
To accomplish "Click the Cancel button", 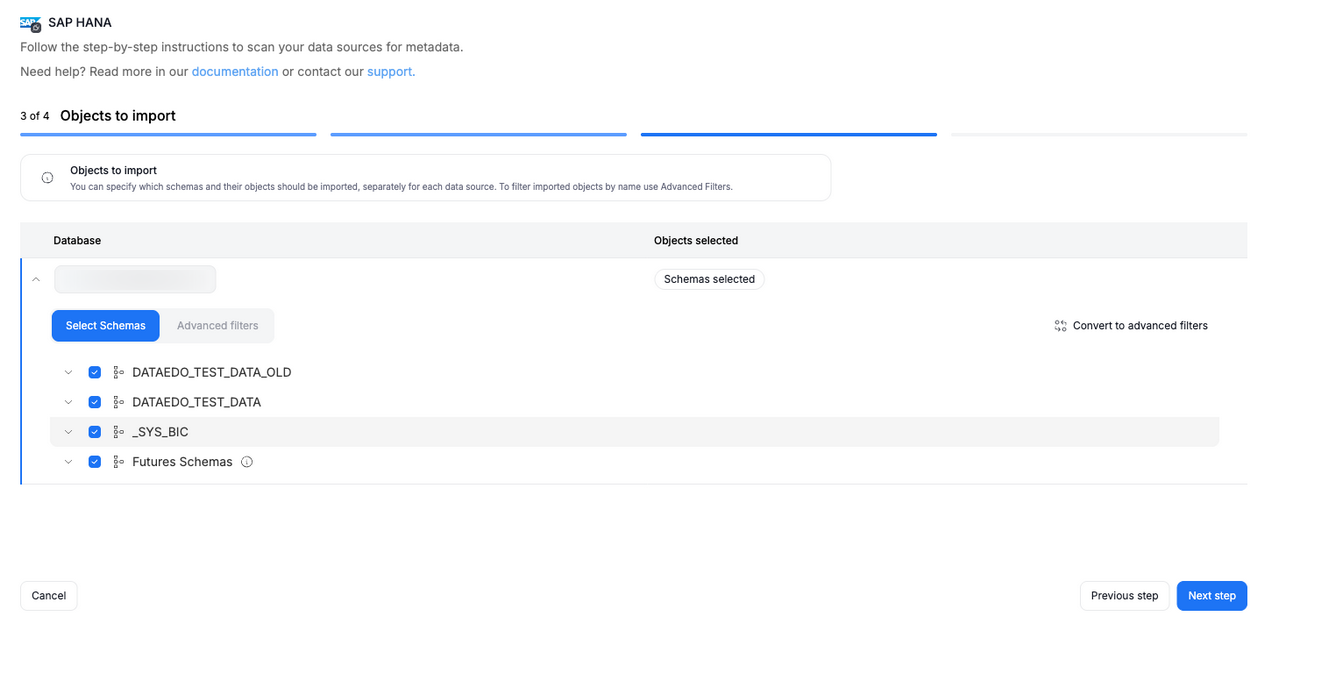I will coord(49,596).
